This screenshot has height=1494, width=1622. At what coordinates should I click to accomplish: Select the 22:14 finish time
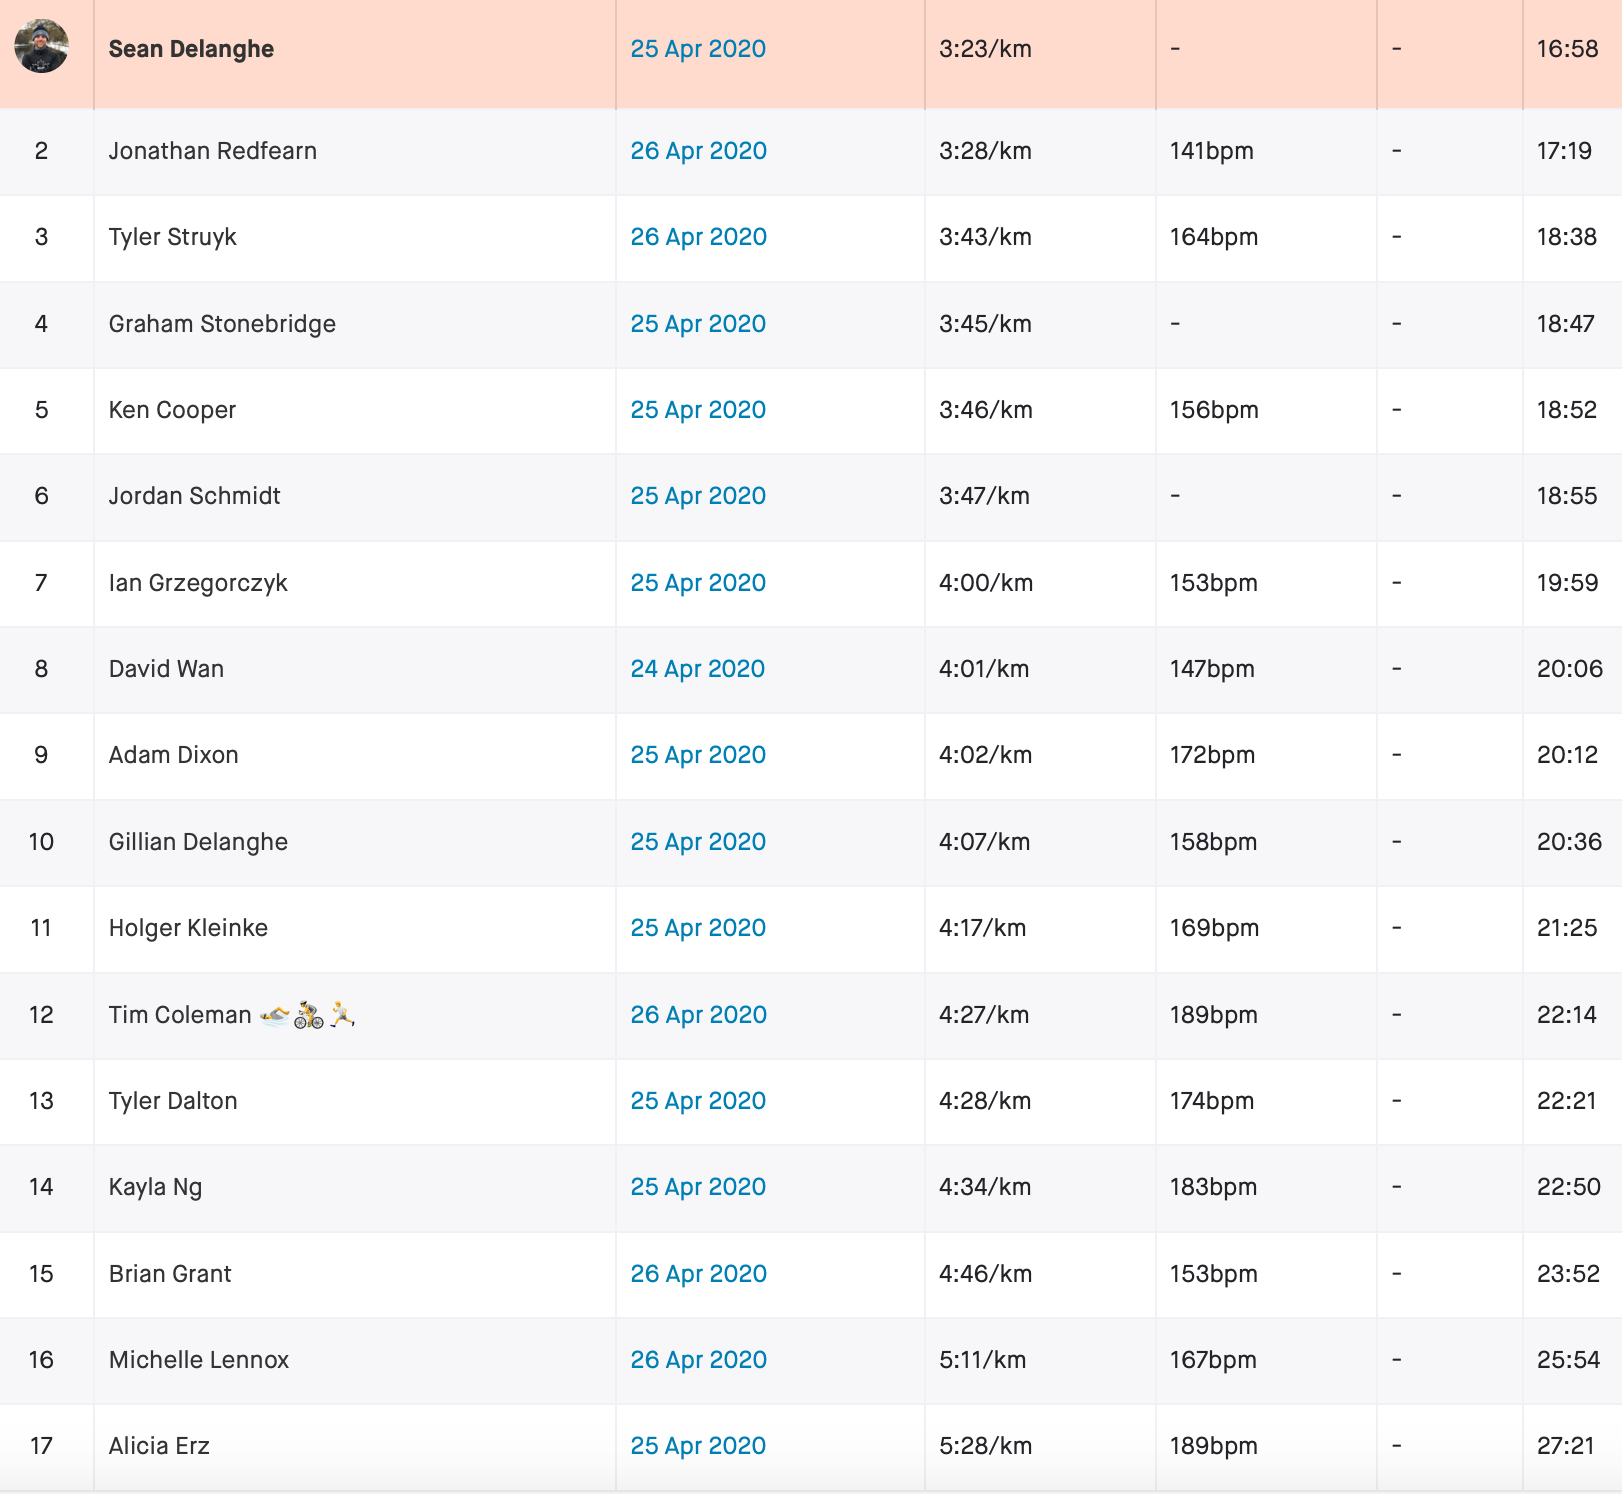coord(1567,1015)
